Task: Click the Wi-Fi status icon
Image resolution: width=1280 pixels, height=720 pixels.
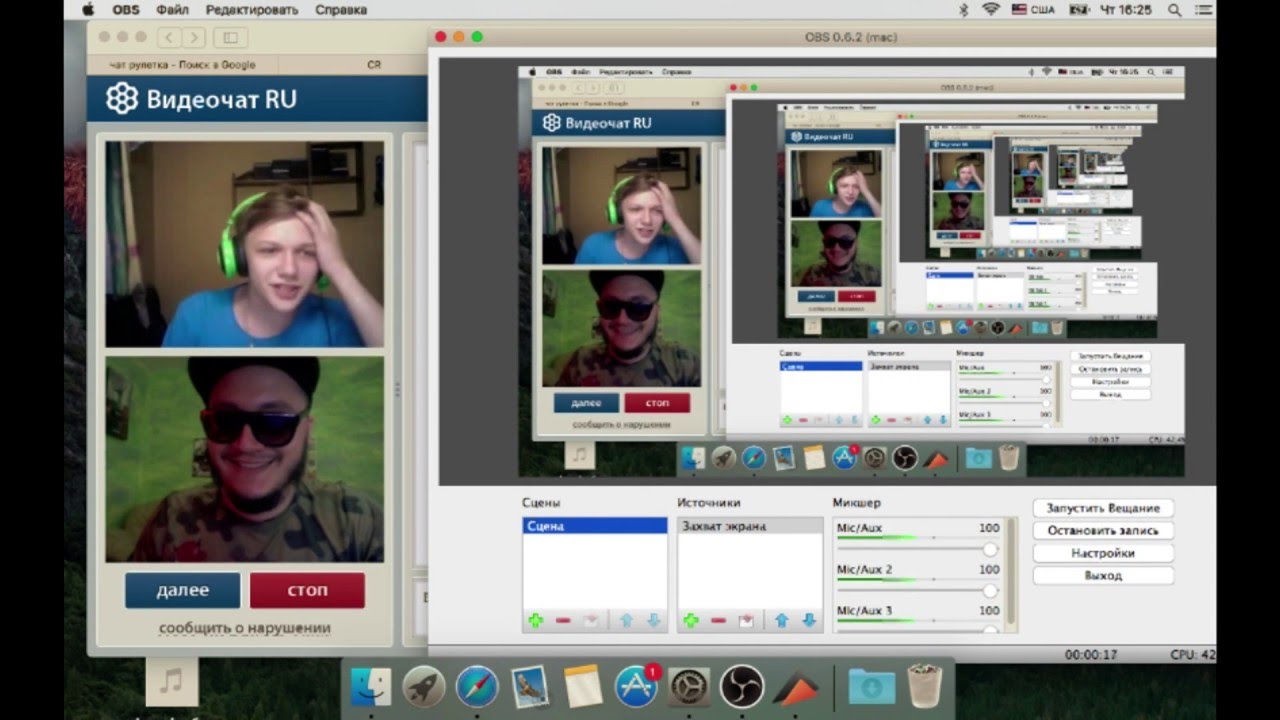Action: pyautogui.click(x=991, y=9)
